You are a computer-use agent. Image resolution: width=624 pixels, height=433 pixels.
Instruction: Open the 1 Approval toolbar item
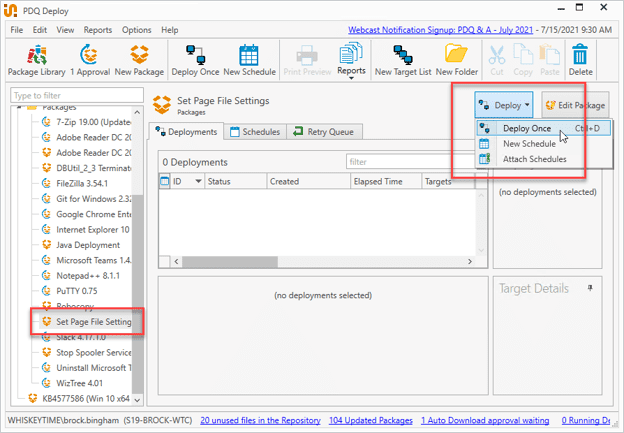click(x=90, y=60)
